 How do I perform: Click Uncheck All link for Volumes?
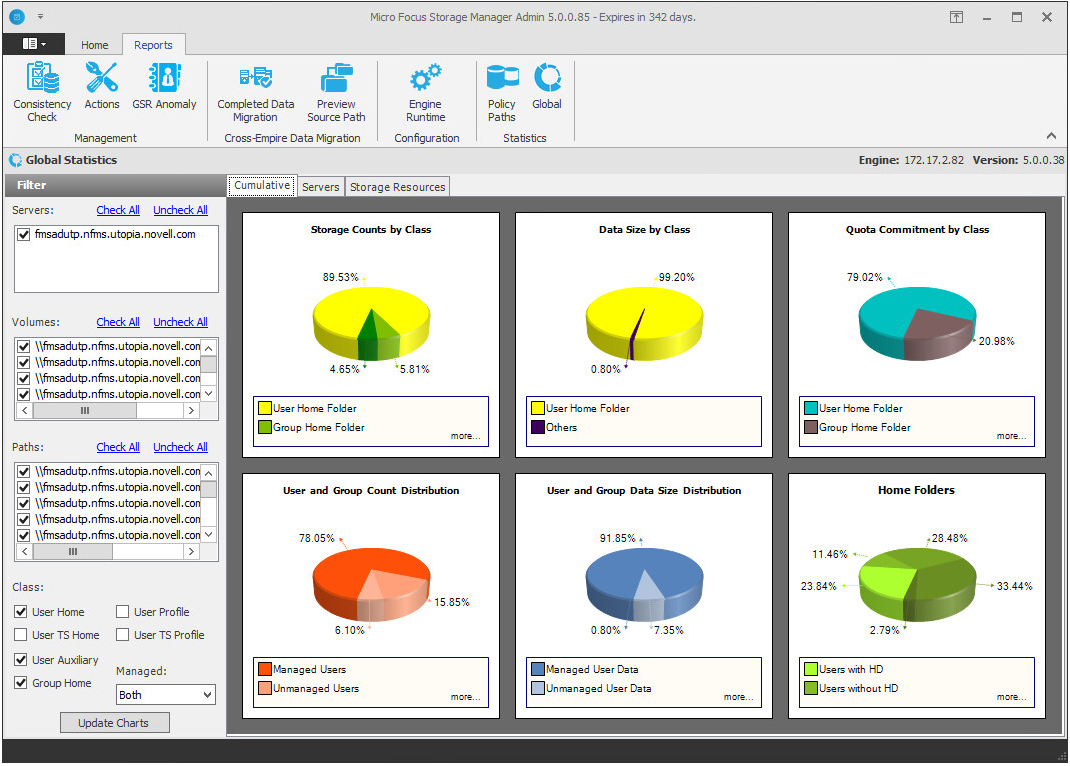180,322
